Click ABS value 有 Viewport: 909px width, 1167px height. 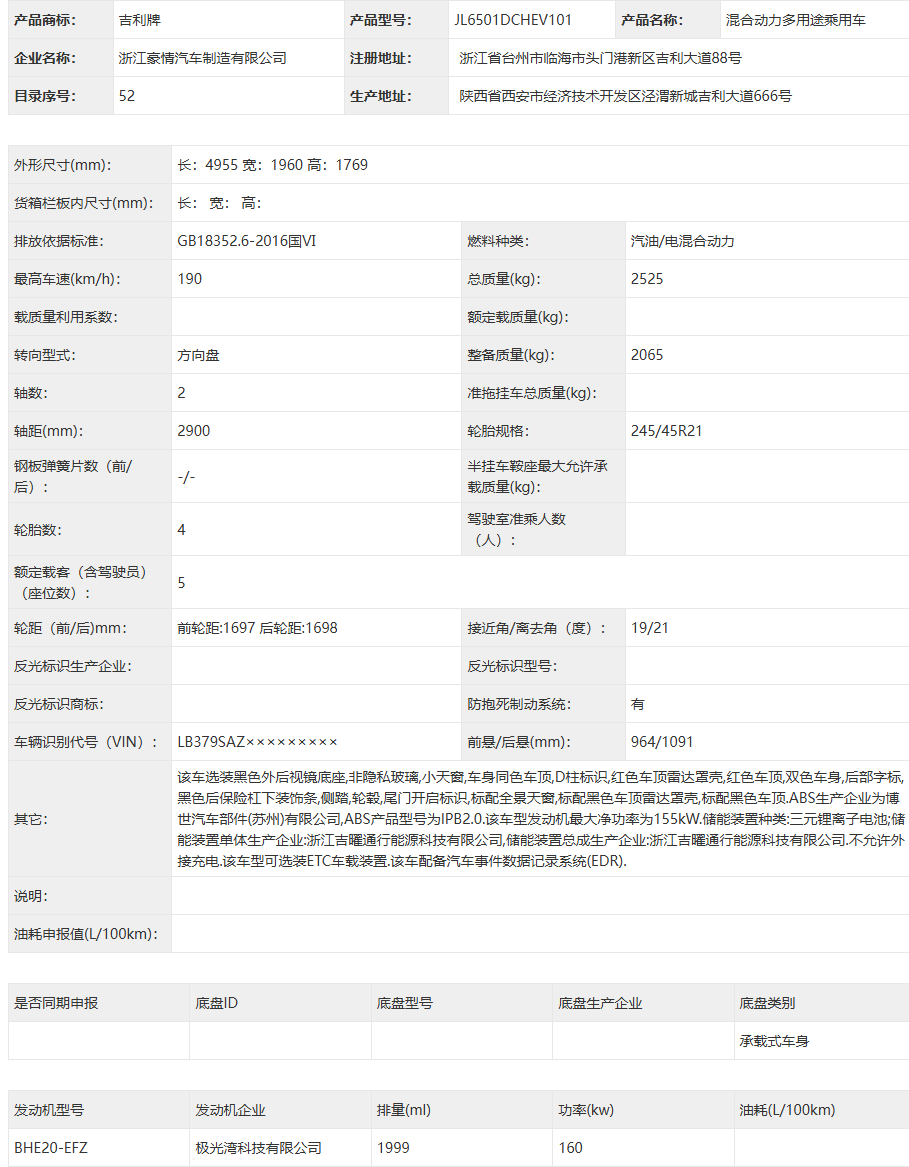(x=638, y=704)
